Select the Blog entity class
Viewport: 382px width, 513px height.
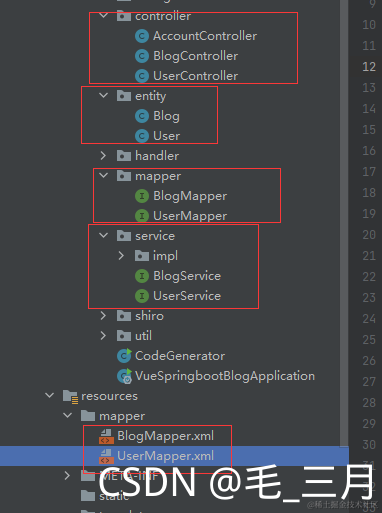click(x=166, y=116)
